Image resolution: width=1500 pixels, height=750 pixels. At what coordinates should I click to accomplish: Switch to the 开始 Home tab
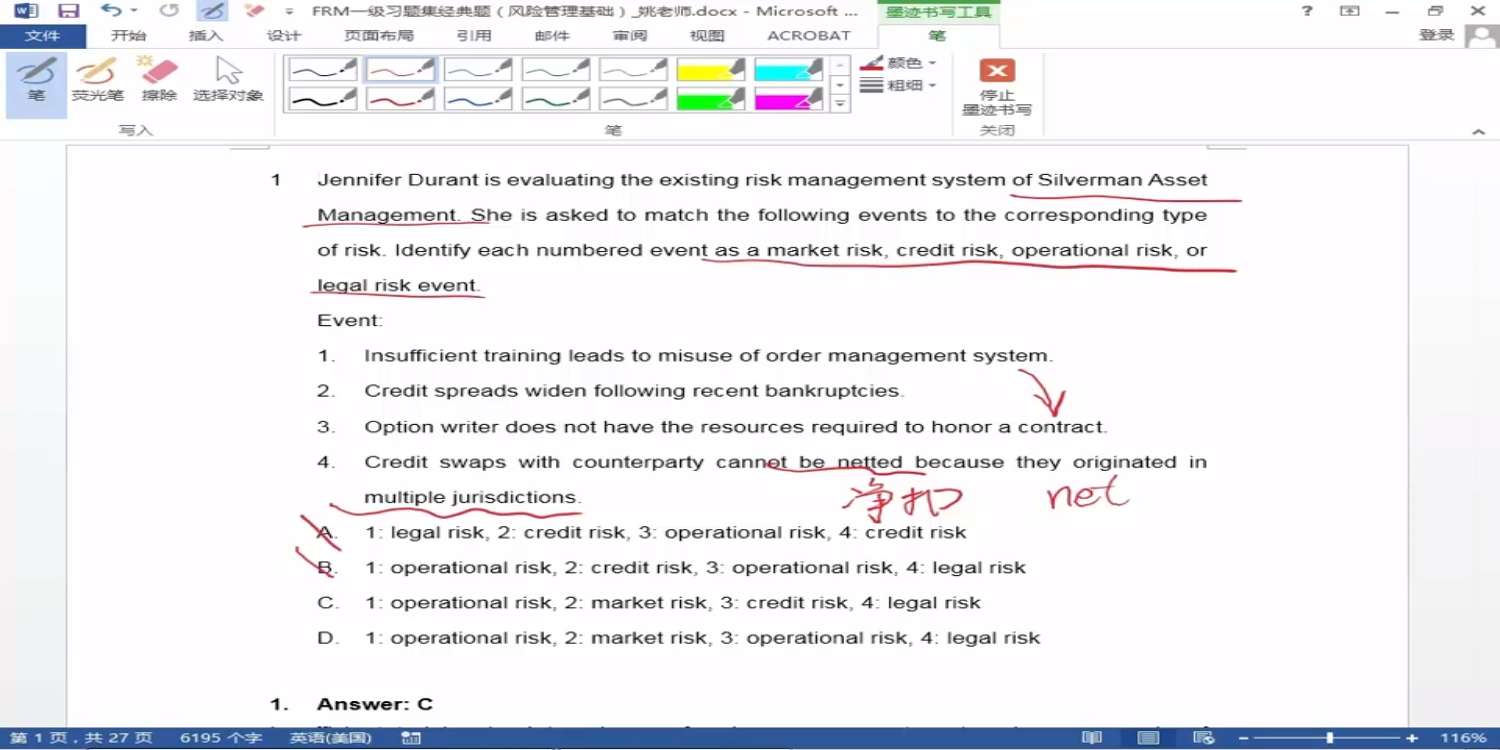(x=128, y=36)
